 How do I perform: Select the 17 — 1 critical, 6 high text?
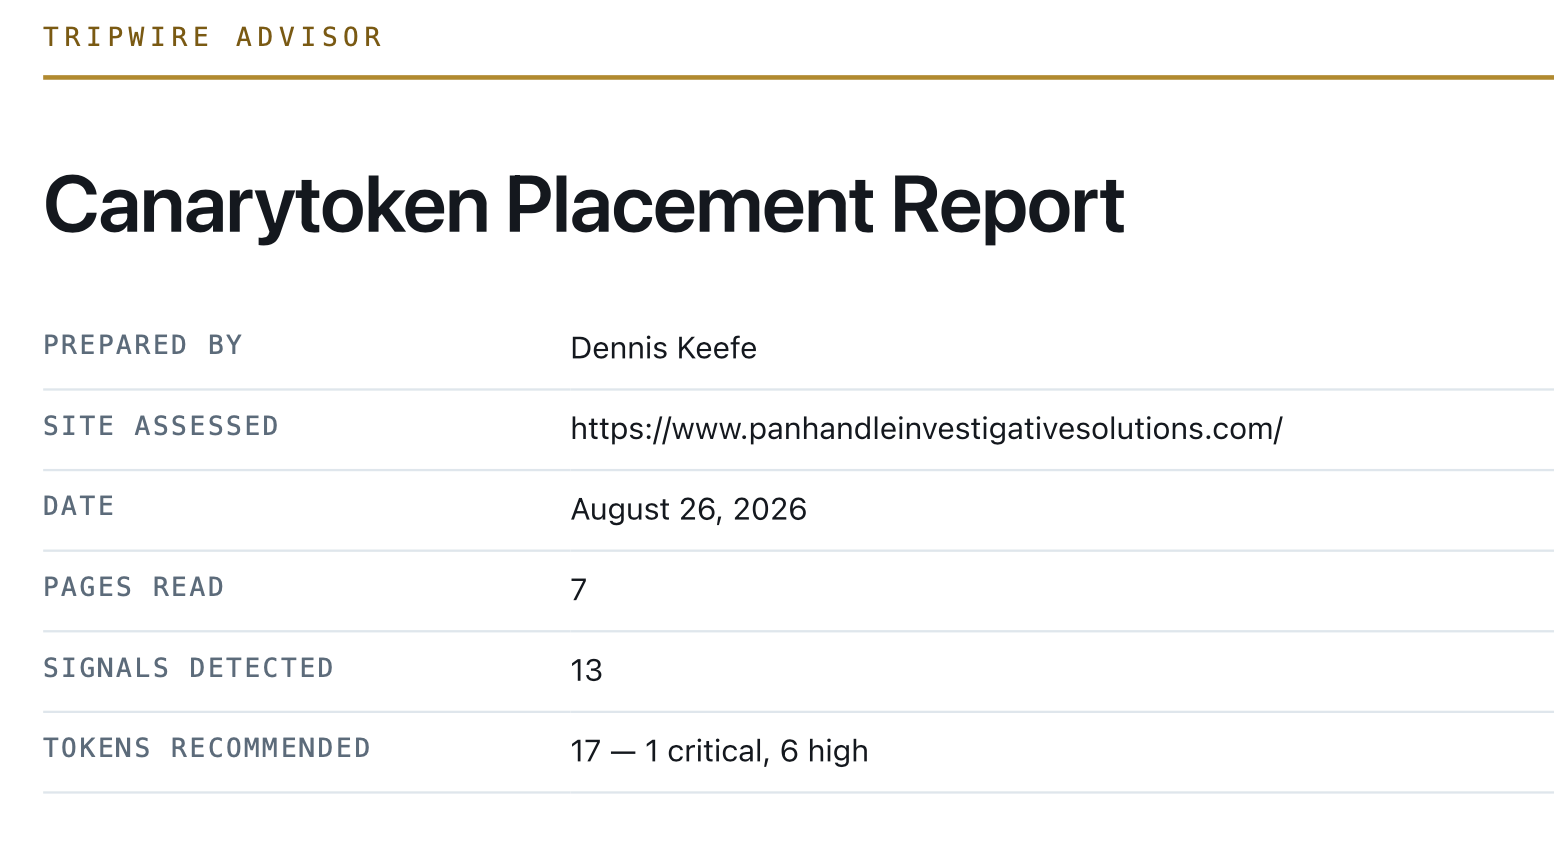(719, 751)
